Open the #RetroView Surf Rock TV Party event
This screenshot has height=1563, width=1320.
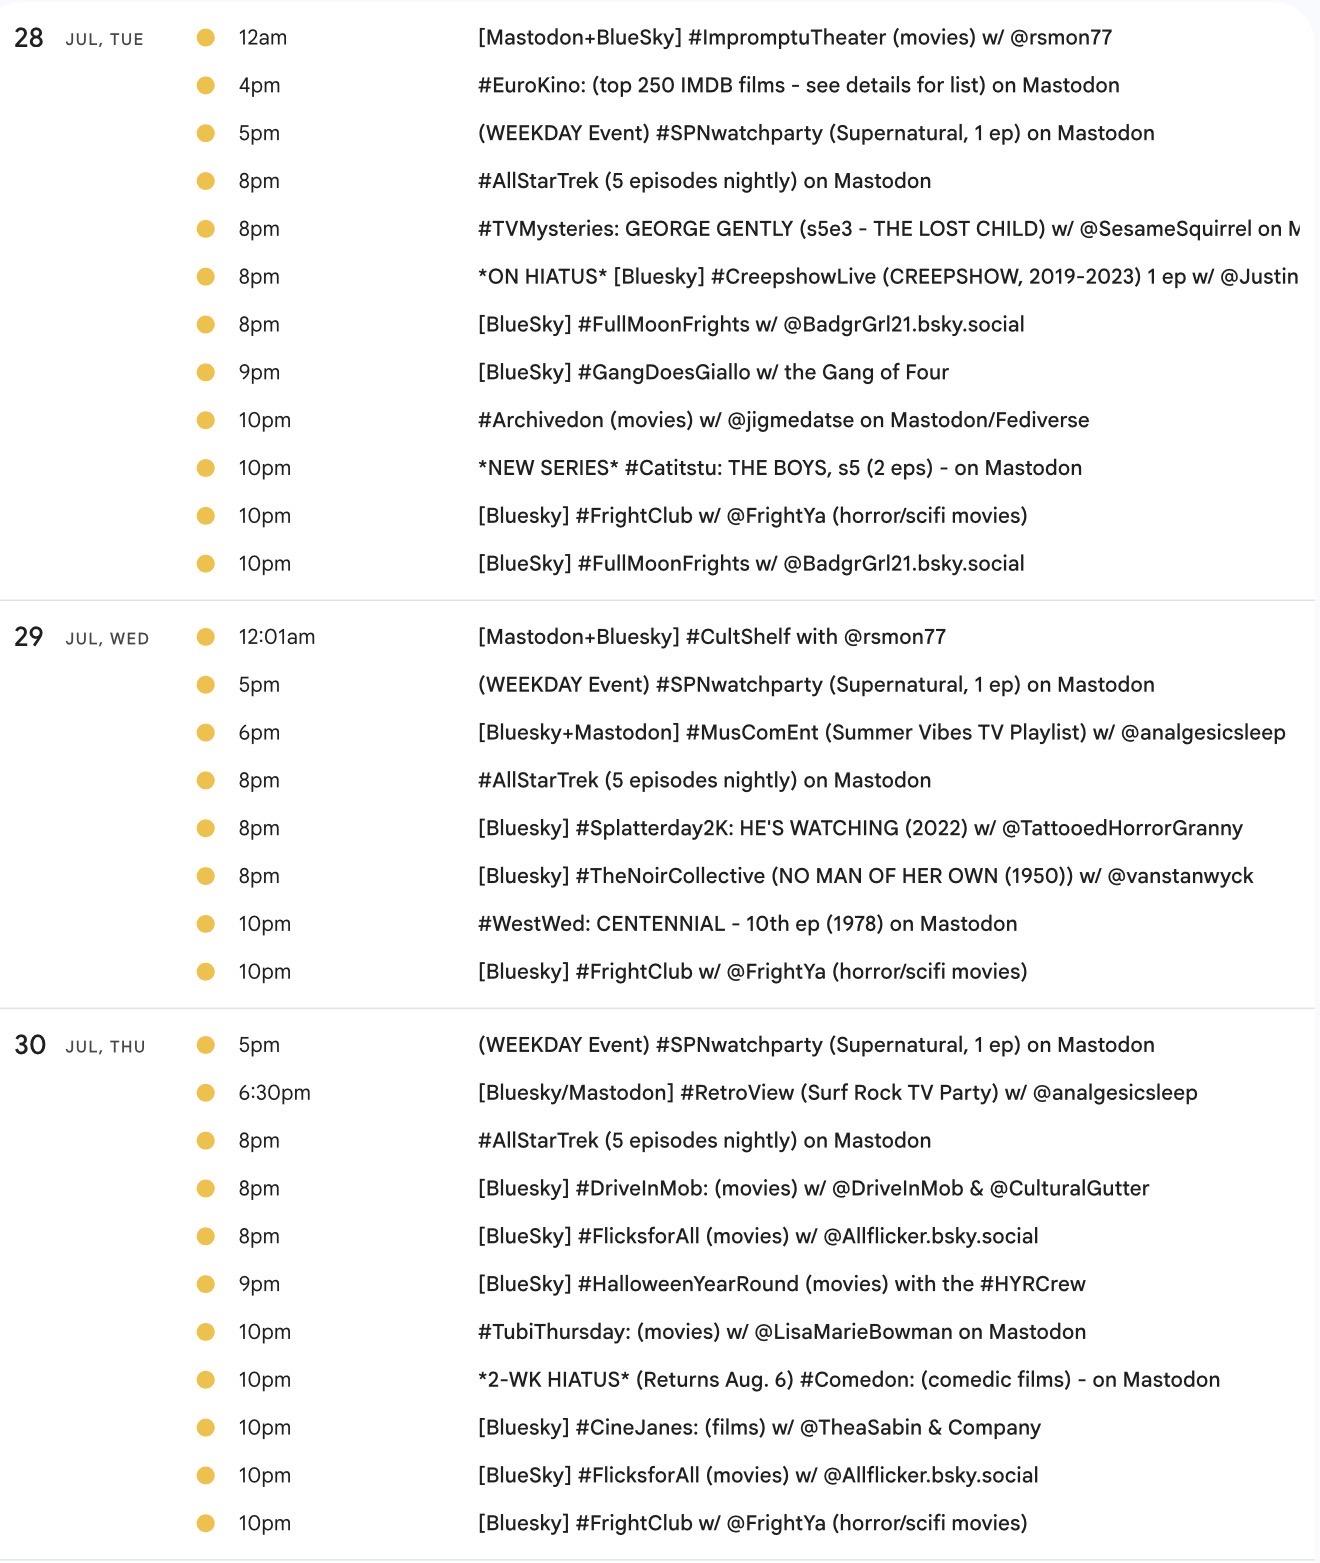(838, 1094)
